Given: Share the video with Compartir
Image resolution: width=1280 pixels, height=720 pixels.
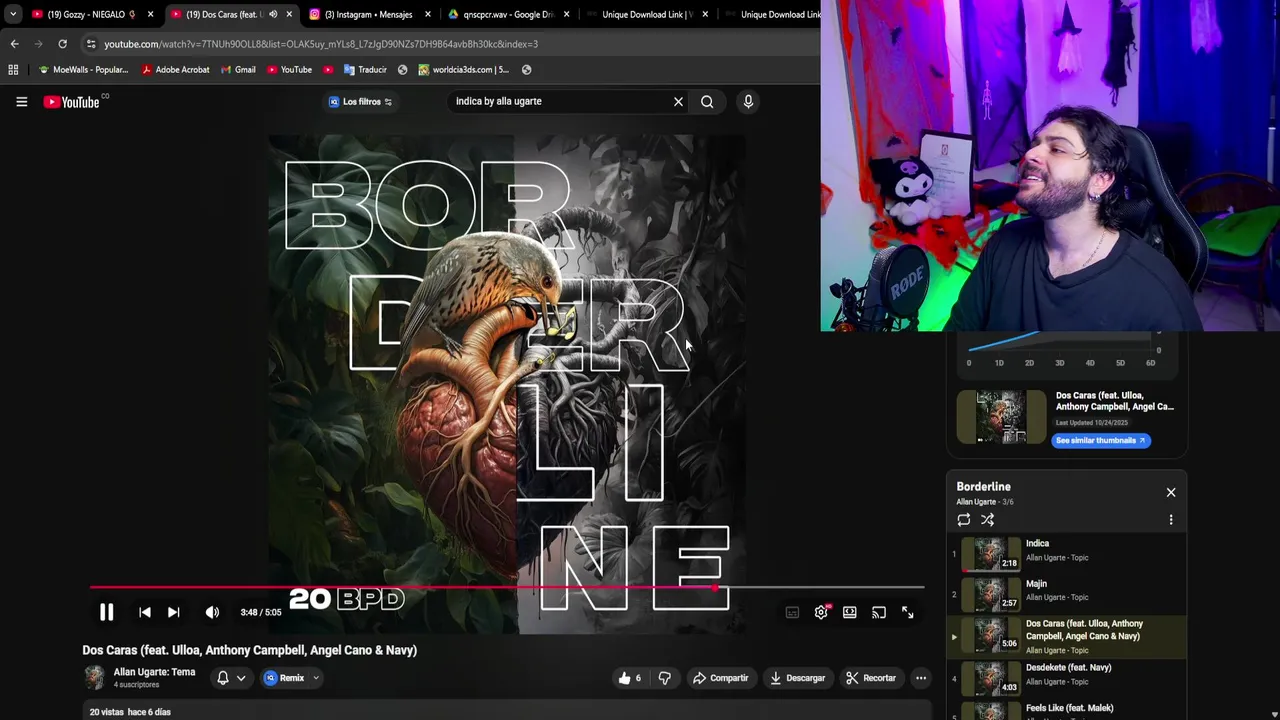Looking at the screenshot, I should (x=721, y=678).
